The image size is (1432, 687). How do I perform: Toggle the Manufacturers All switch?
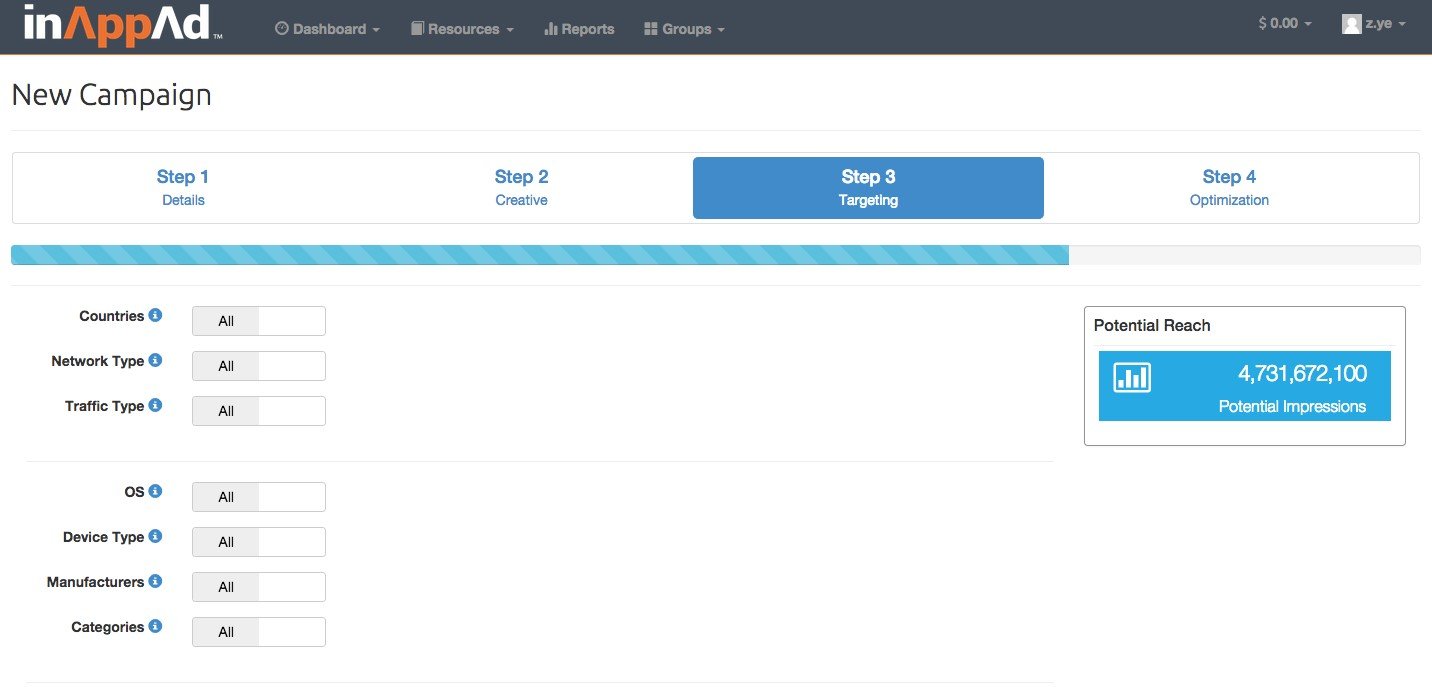259,587
